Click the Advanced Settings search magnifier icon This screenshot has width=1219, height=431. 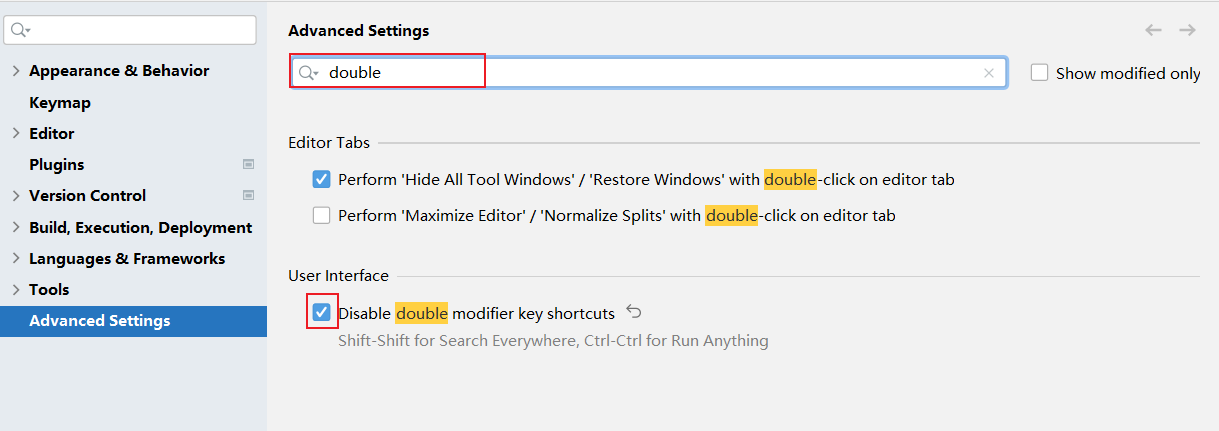pyautogui.click(x=309, y=73)
